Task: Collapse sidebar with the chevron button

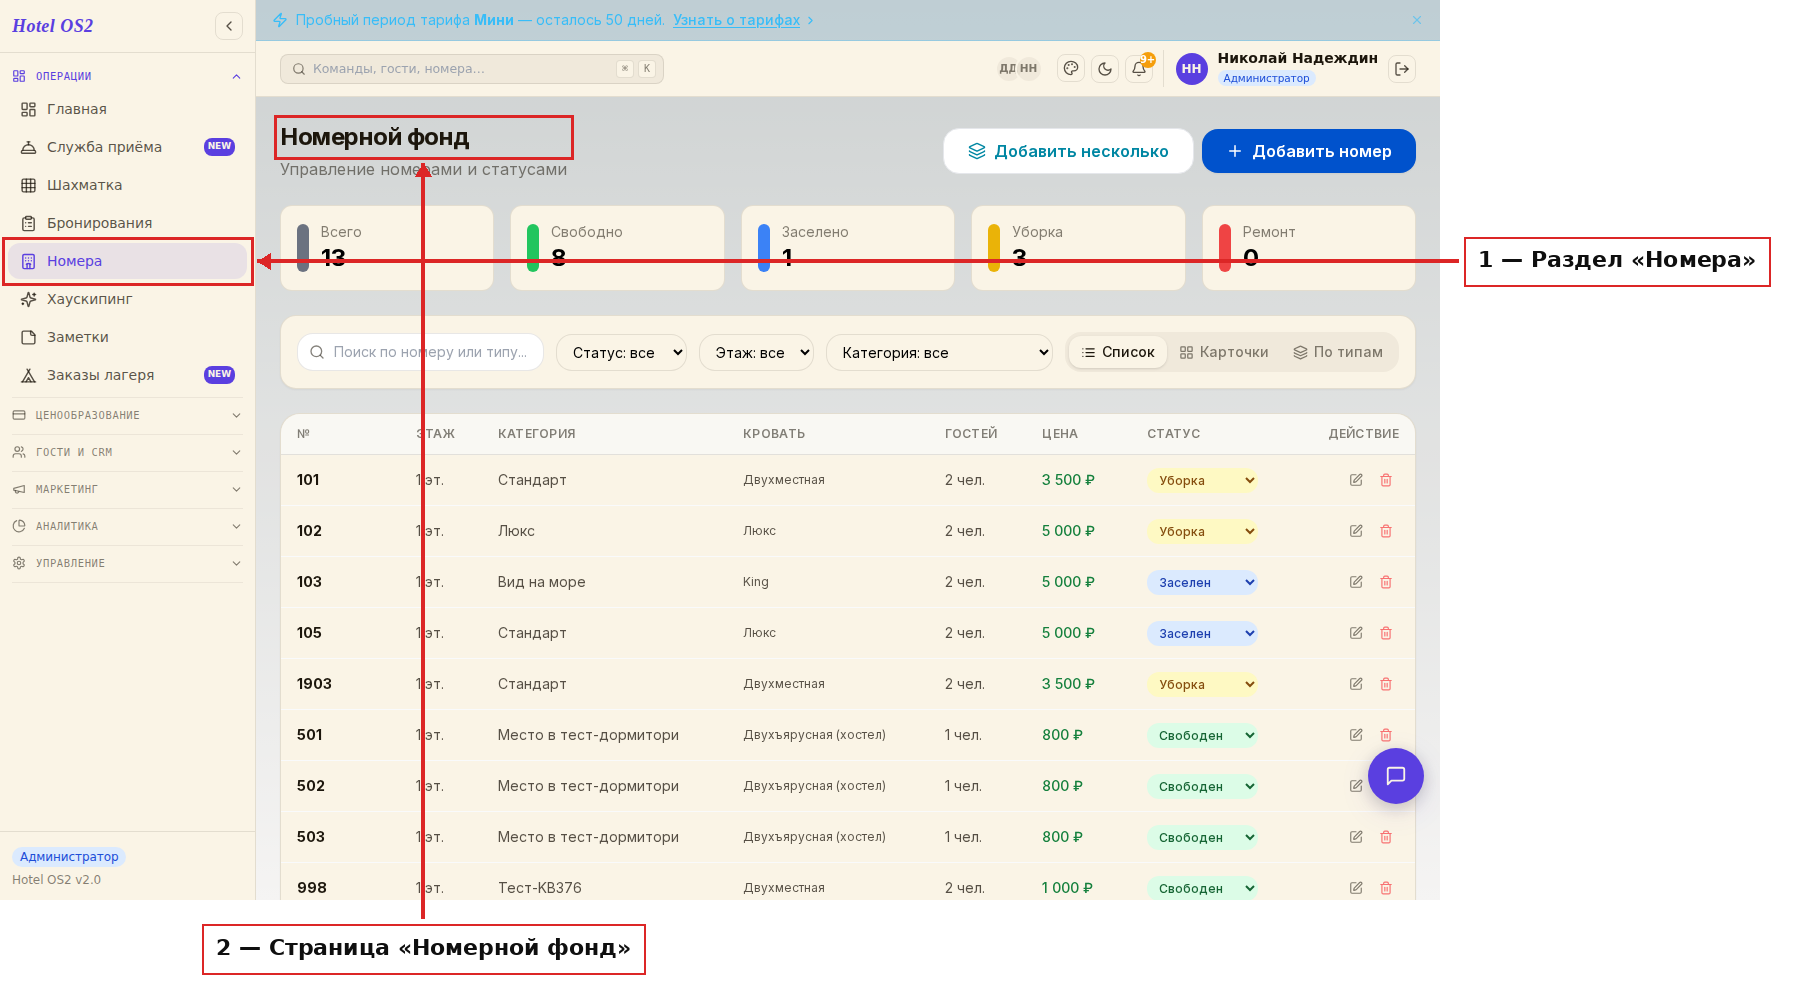Action: click(x=229, y=26)
